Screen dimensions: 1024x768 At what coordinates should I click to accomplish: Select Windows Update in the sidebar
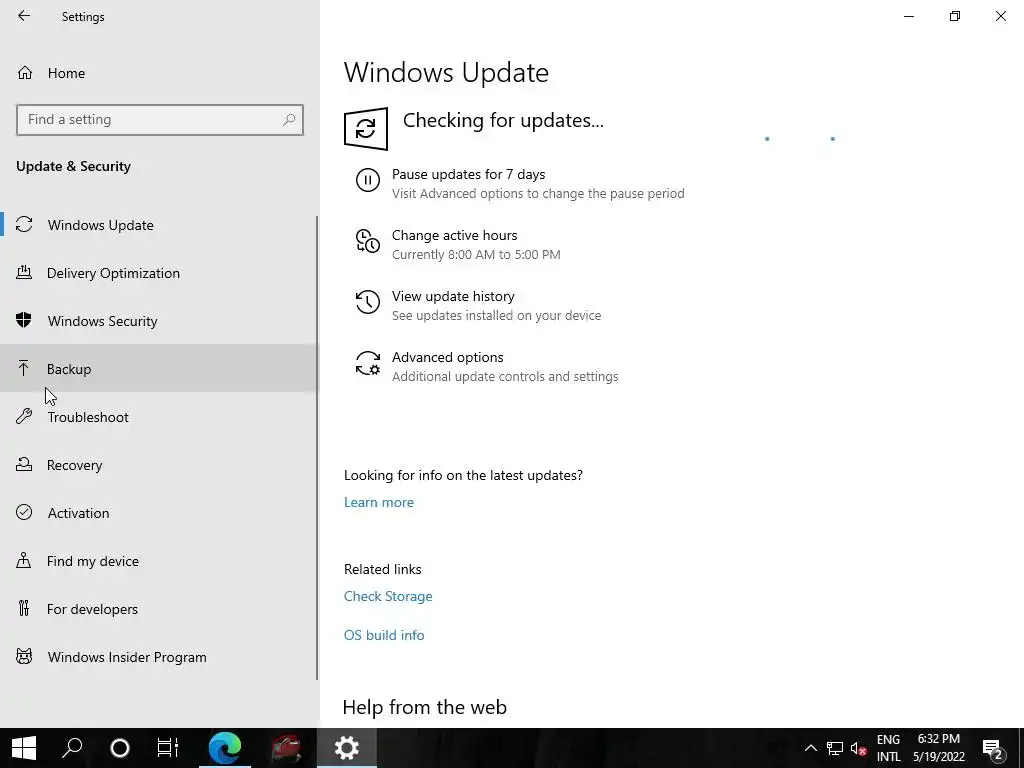(159, 225)
